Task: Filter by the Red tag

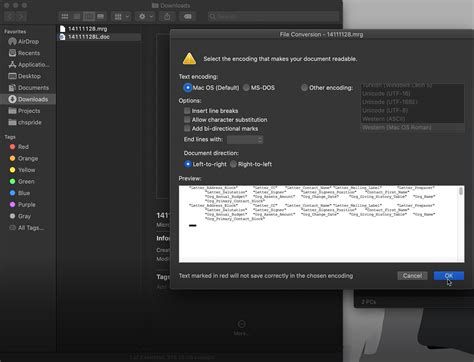Action: tap(19, 147)
